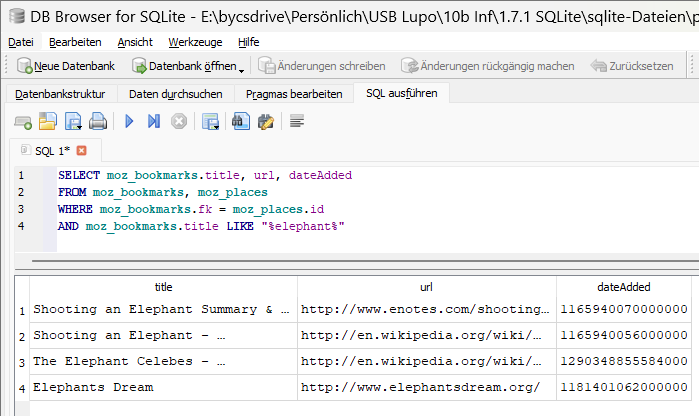Expand the Datenbank öffnen dropdown arrow
Viewport: 699px width, 416px height.
[242, 70]
